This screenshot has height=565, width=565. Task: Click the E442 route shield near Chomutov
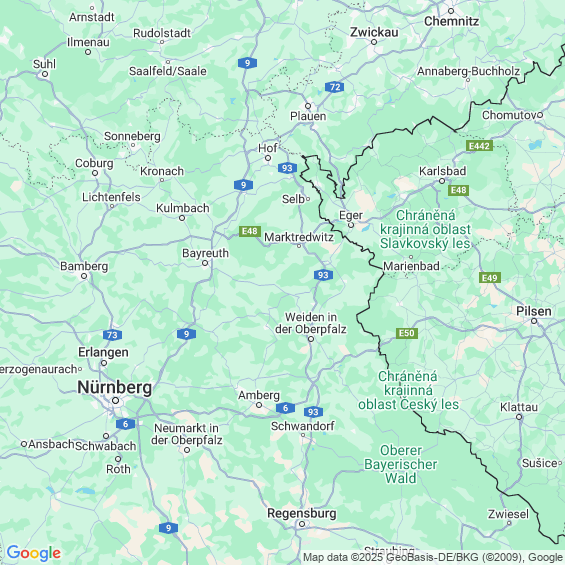click(479, 146)
